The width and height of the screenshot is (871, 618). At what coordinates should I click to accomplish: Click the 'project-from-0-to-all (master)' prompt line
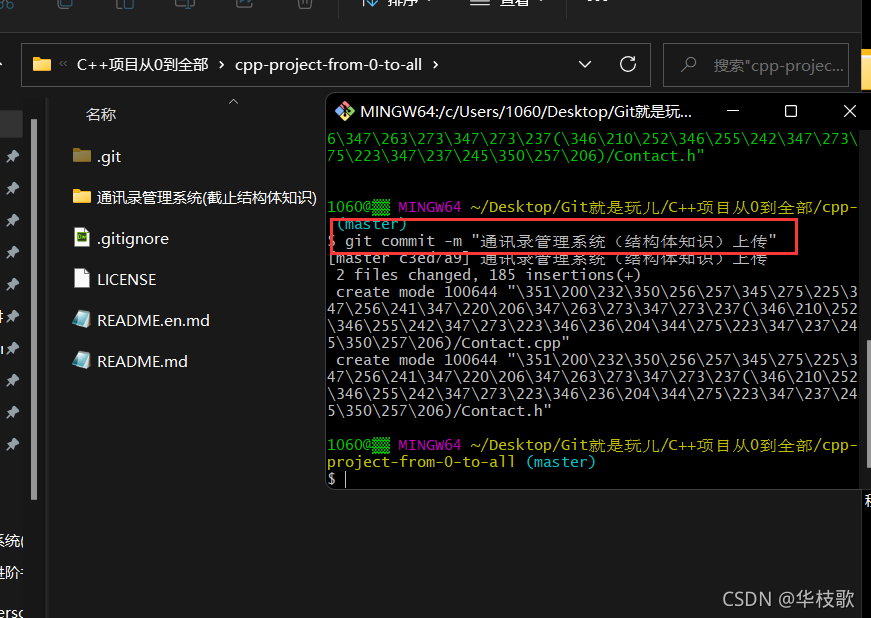click(461, 462)
